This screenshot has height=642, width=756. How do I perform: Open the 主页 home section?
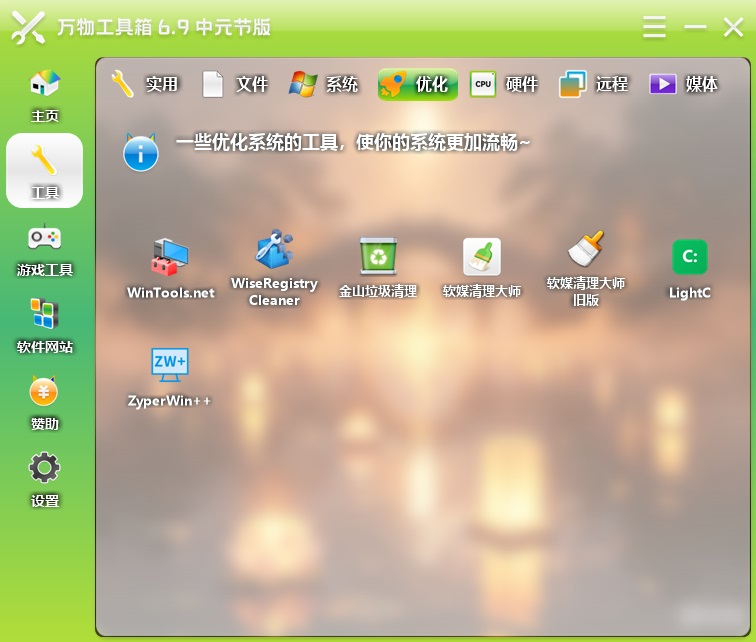44,95
